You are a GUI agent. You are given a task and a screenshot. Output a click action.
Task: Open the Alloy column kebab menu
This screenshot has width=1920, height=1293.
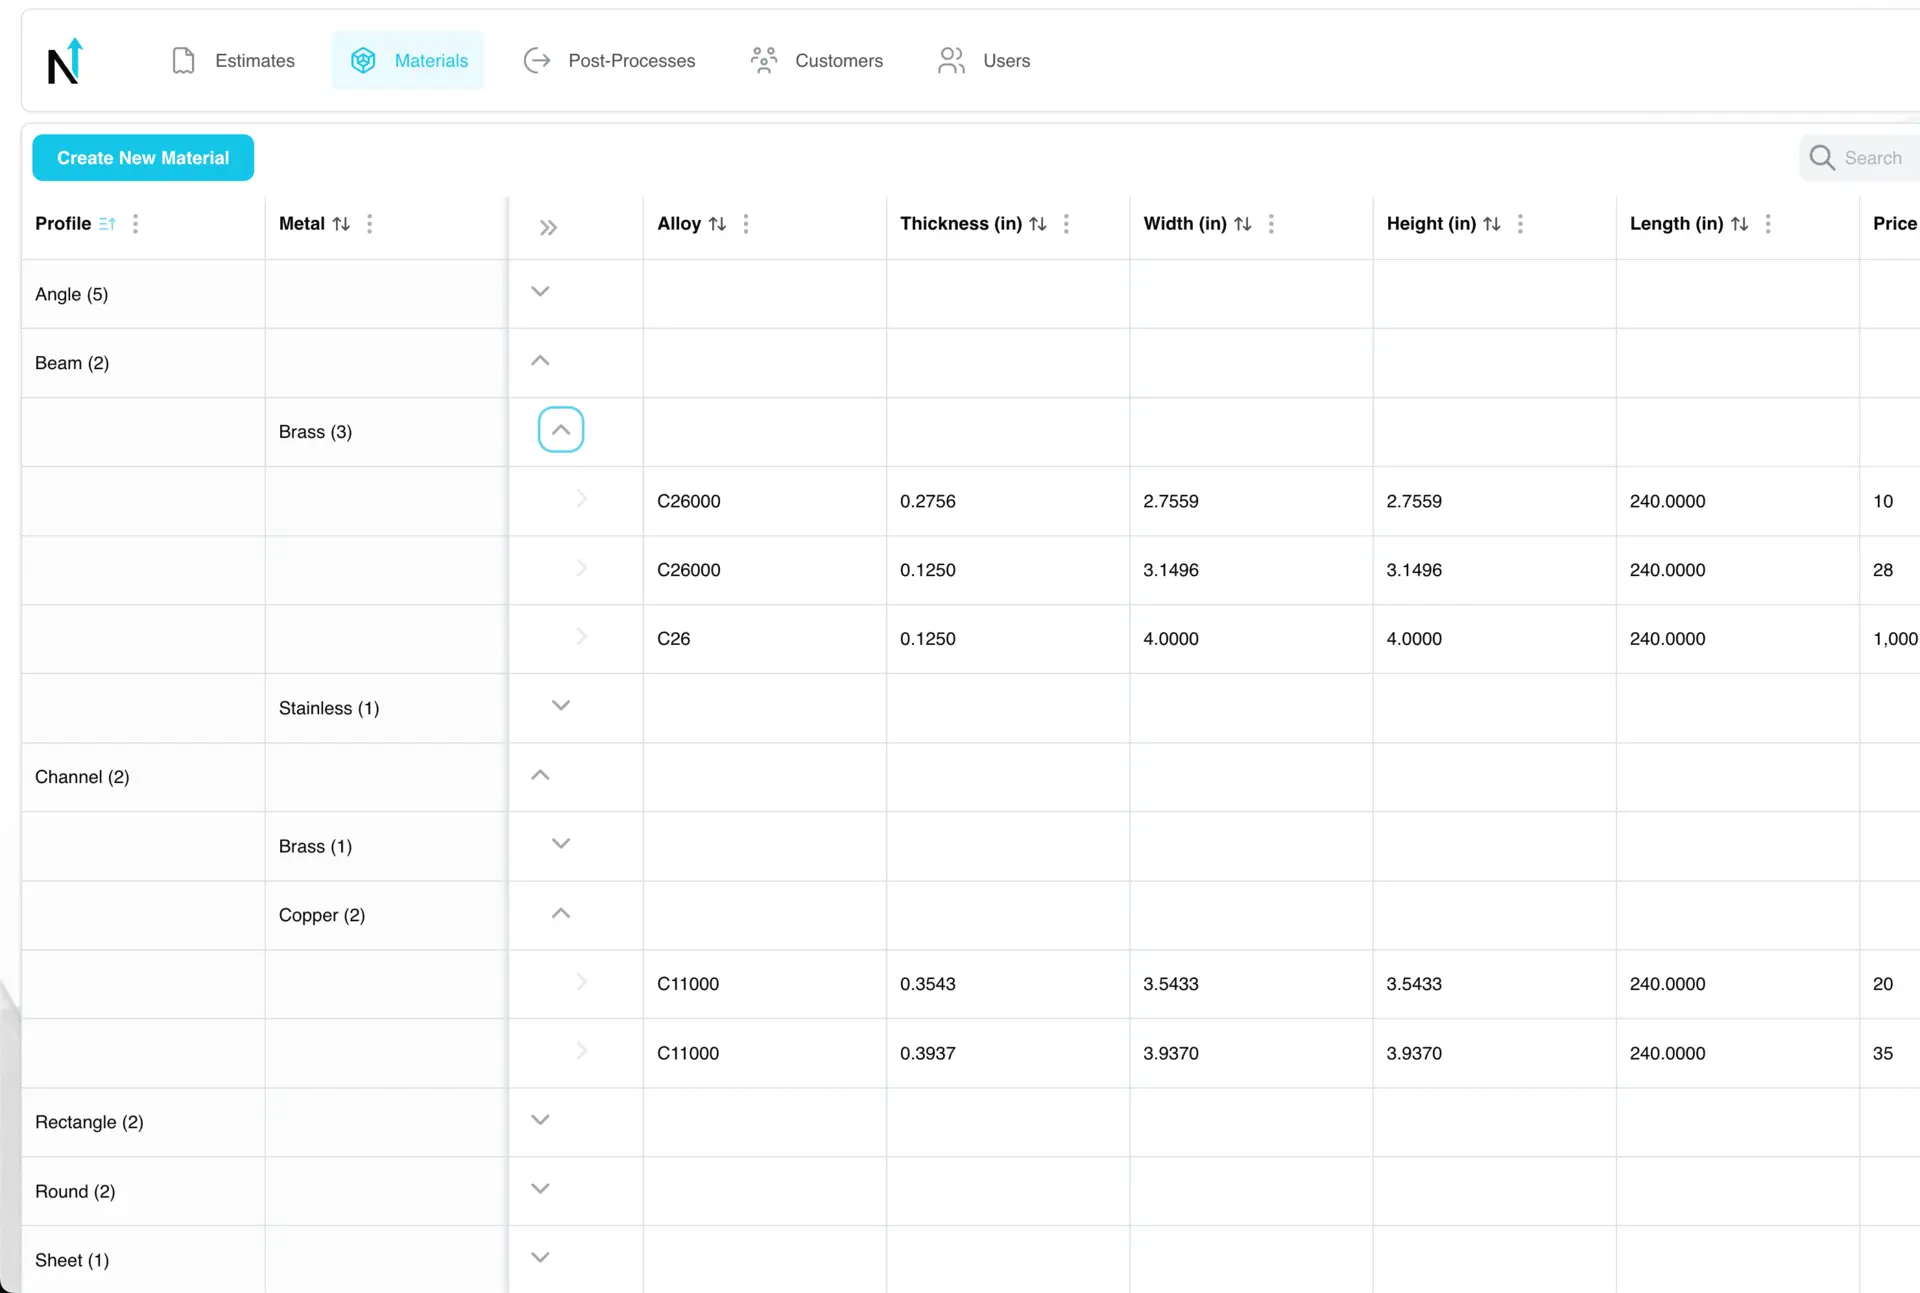click(746, 224)
